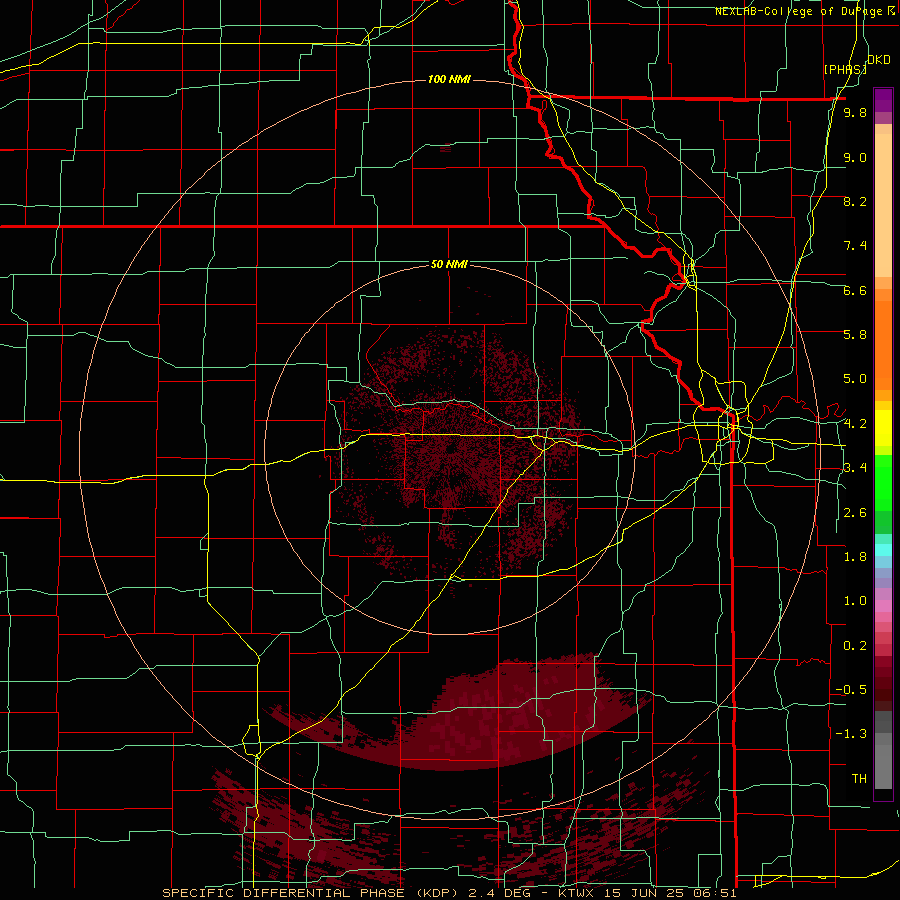Image resolution: width=900 pixels, height=900 pixels.
Task: Click the 4.2 scale label
Action: coord(855,424)
